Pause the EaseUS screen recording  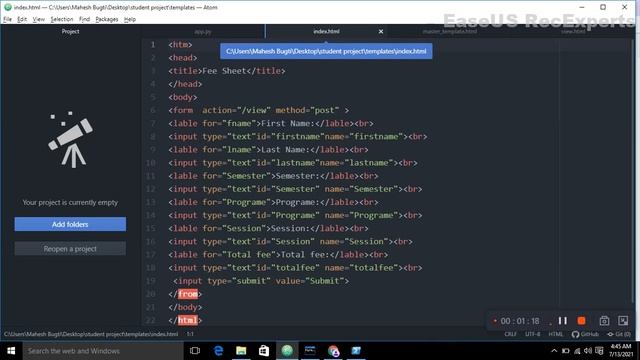[x=562, y=321]
